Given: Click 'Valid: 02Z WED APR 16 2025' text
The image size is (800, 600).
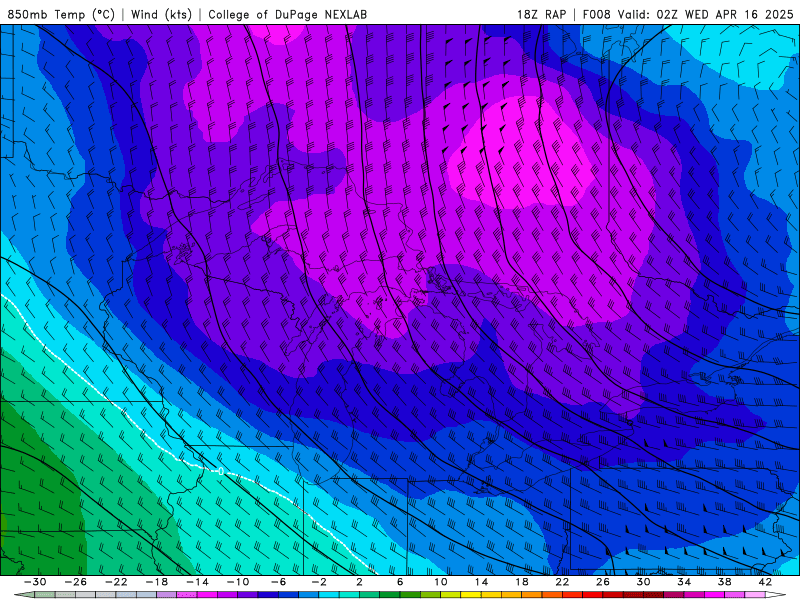Looking at the screenshot, I should click(706, 14).
